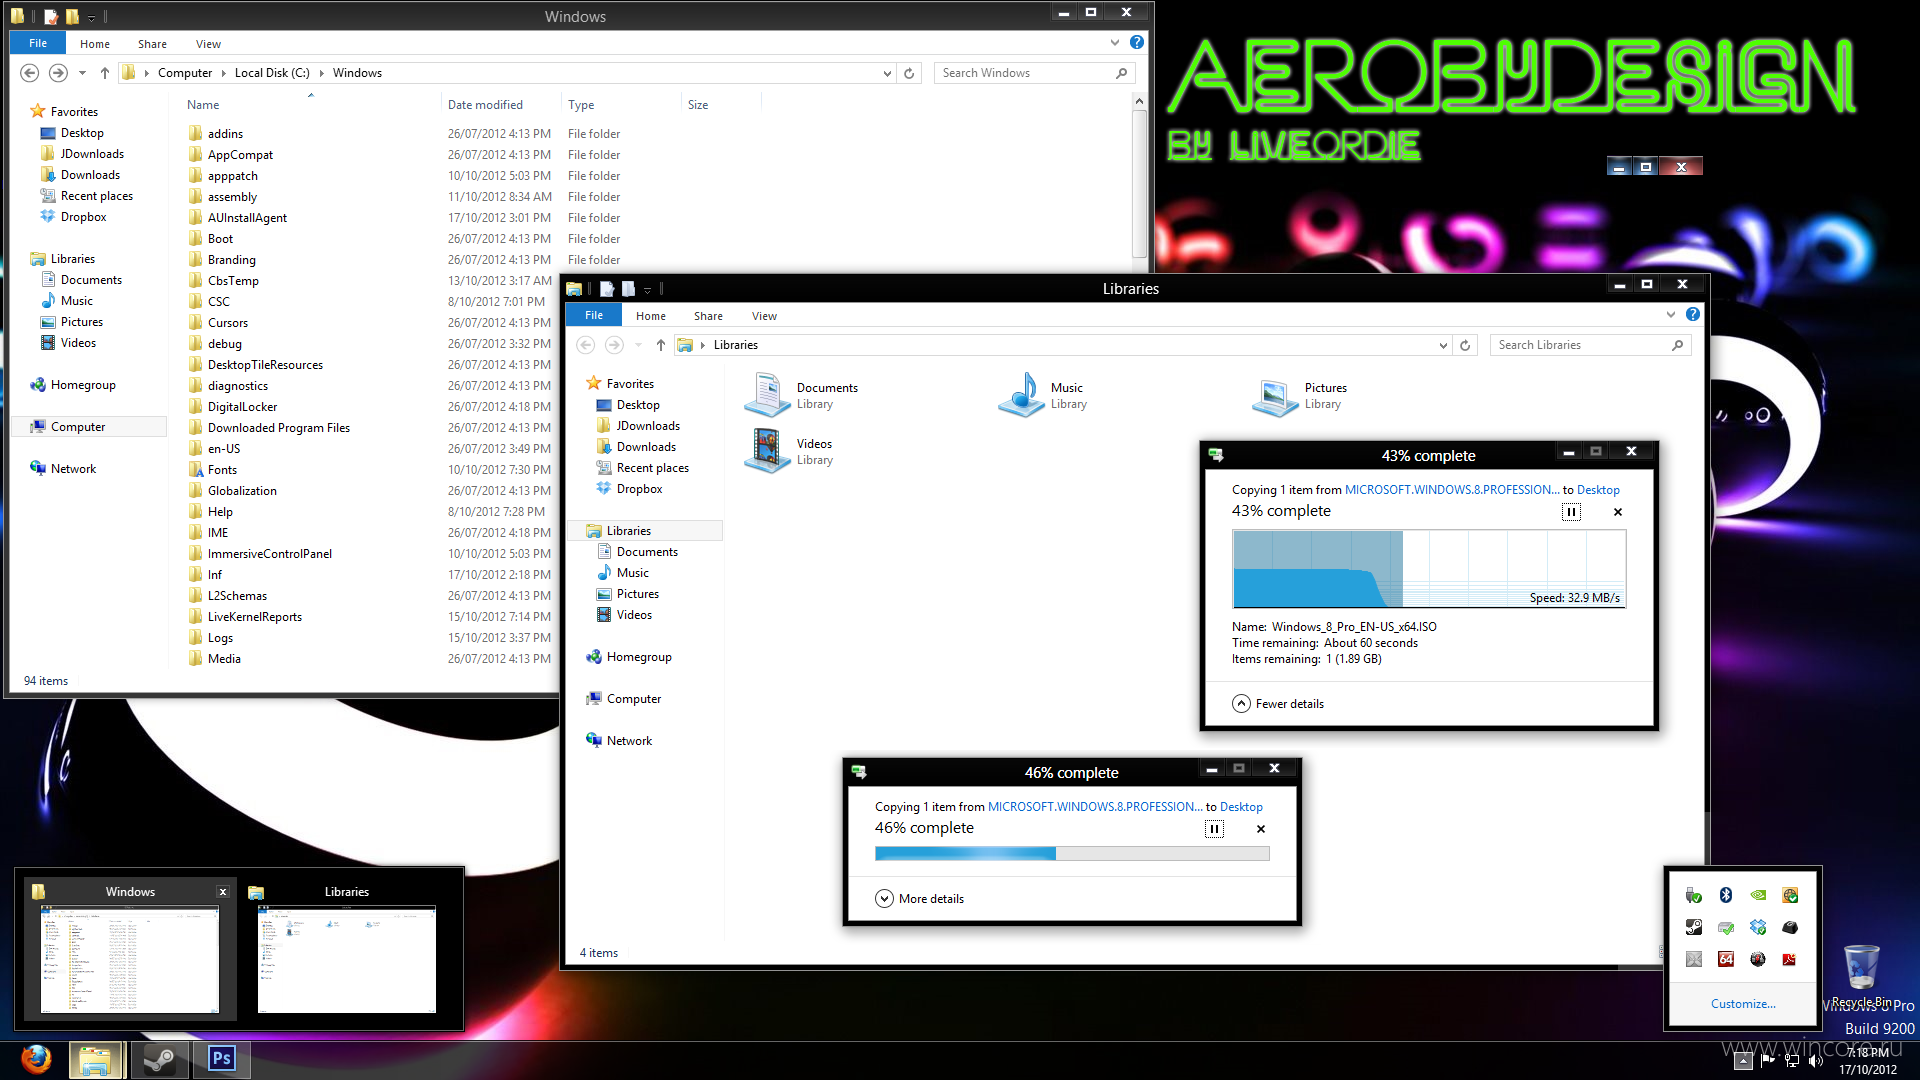
Task: Open File tab in Windows window
Action: point(38,43)
